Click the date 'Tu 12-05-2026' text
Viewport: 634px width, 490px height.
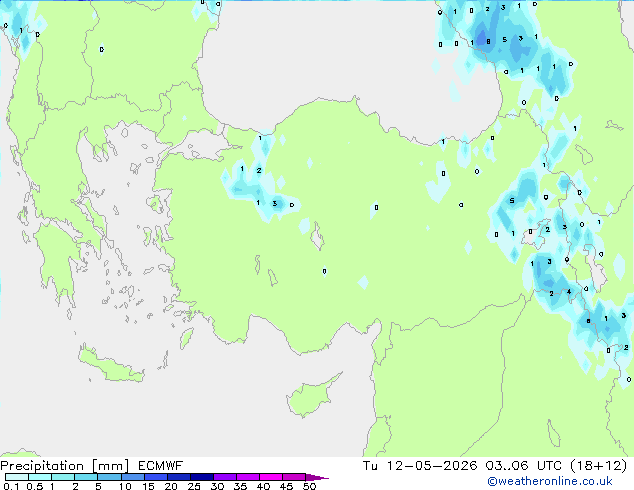point(420,466)
